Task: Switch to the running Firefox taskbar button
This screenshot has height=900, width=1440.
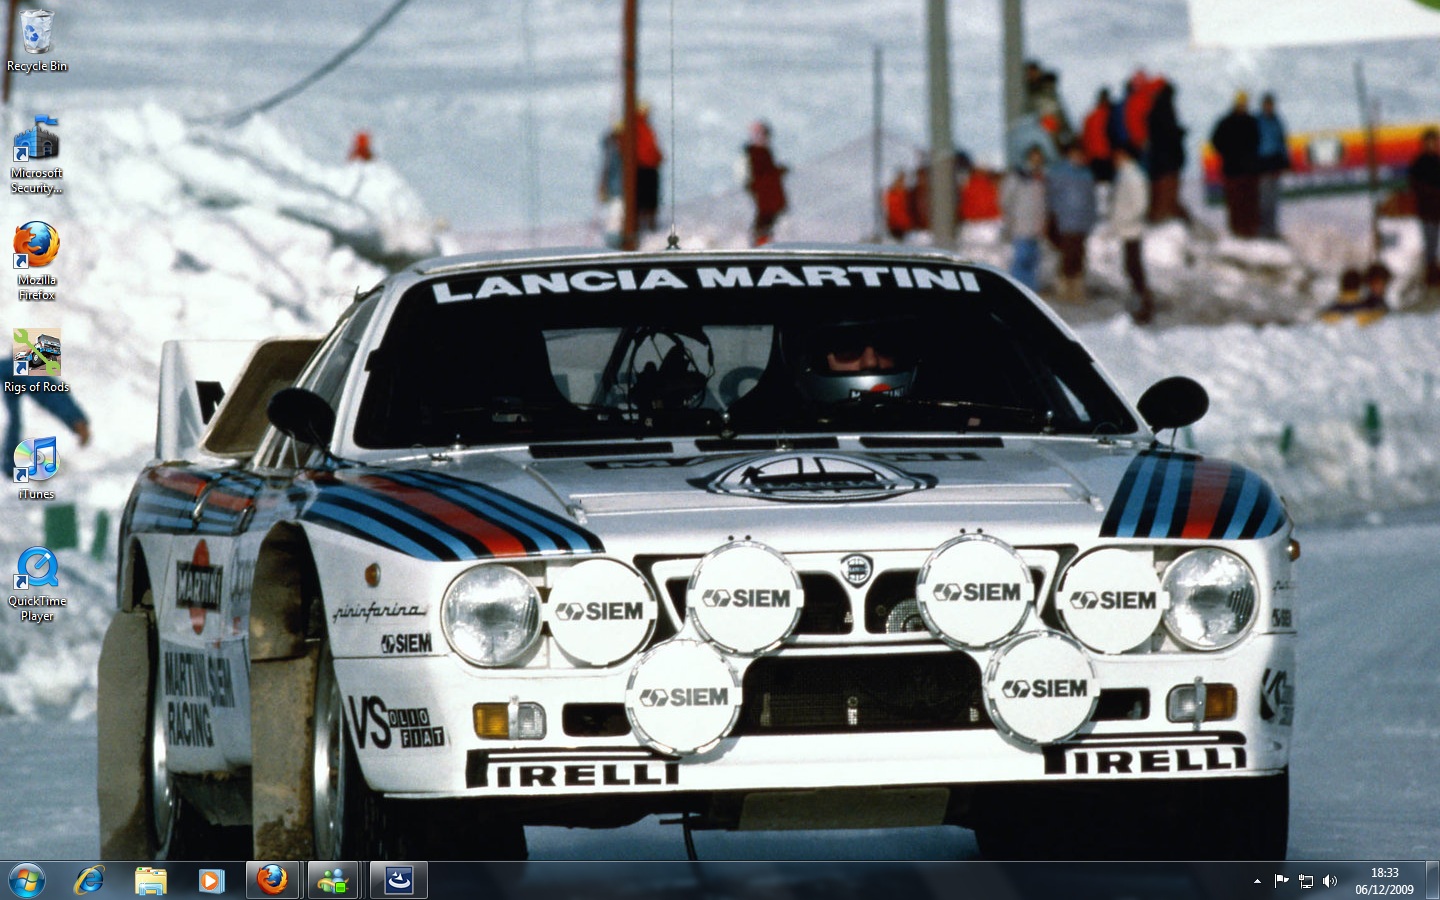Action: (x=272, y=880)
